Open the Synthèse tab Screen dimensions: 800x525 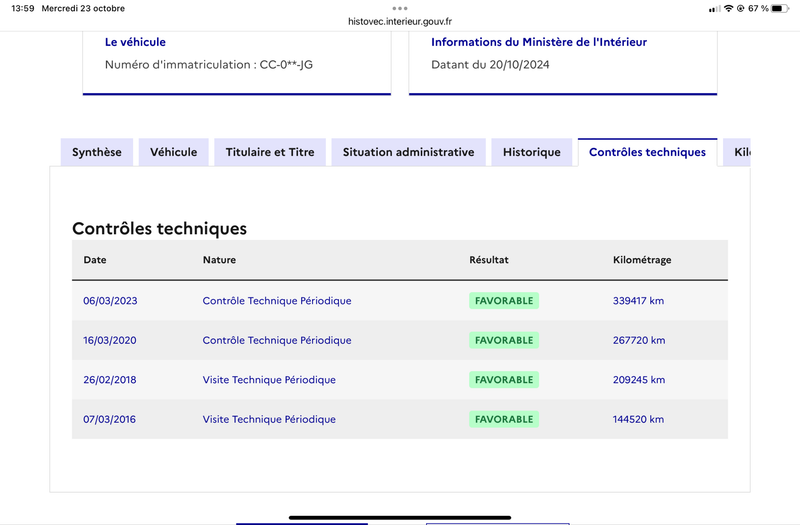[97, 152]
